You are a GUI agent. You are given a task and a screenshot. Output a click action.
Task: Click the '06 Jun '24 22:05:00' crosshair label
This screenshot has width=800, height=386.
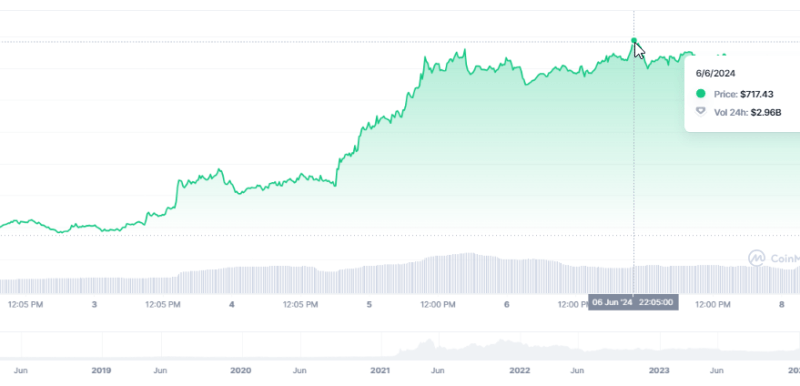point(633,302)
